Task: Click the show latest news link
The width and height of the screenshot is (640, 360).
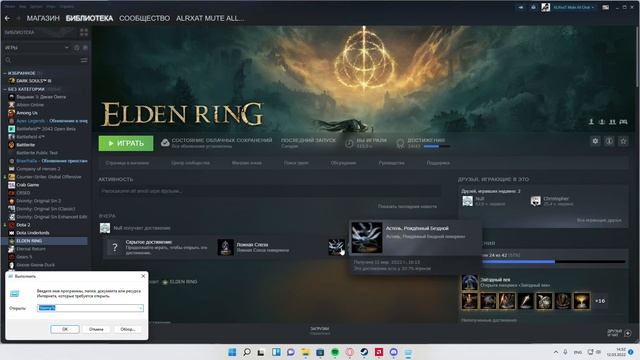Action: [407, 207]
